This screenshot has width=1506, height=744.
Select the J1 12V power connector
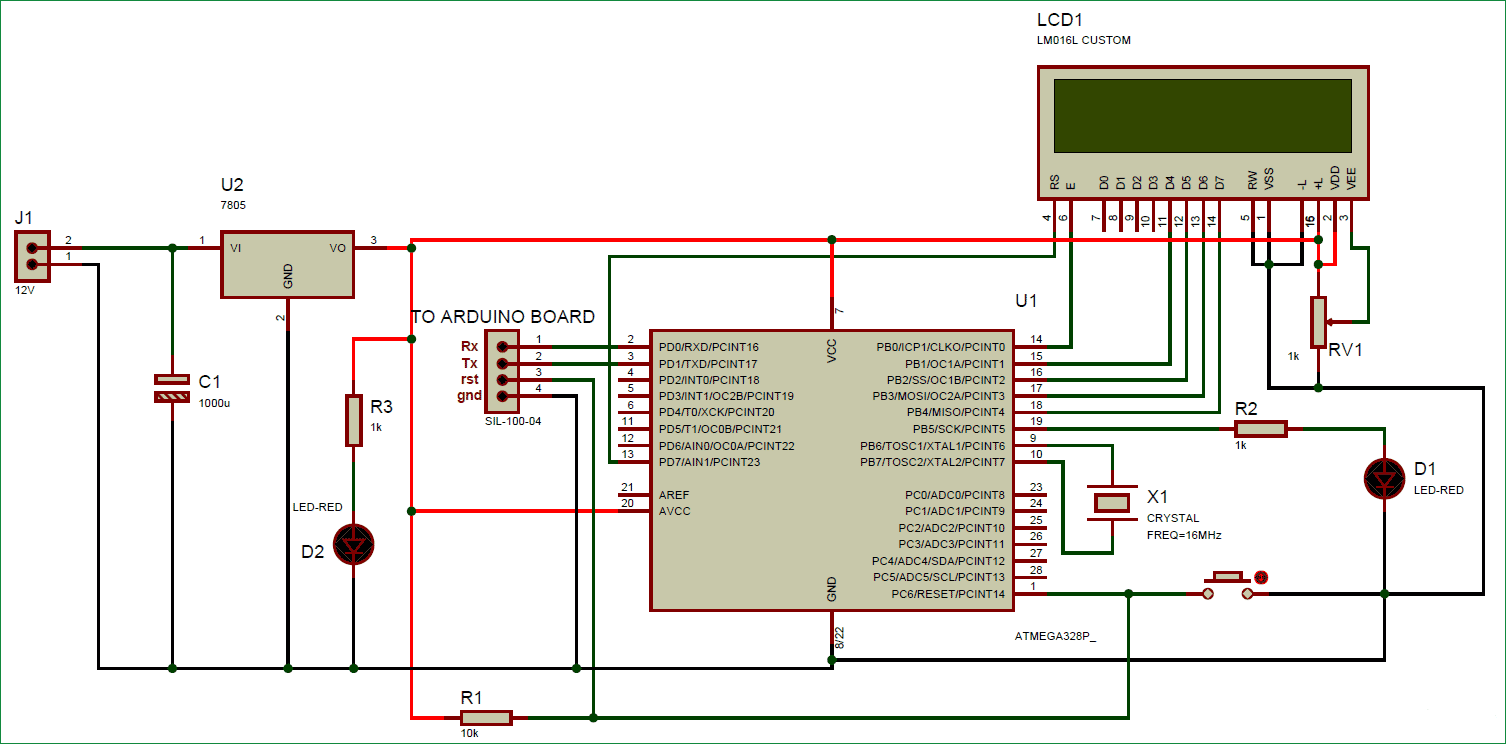tap(32, 256)
